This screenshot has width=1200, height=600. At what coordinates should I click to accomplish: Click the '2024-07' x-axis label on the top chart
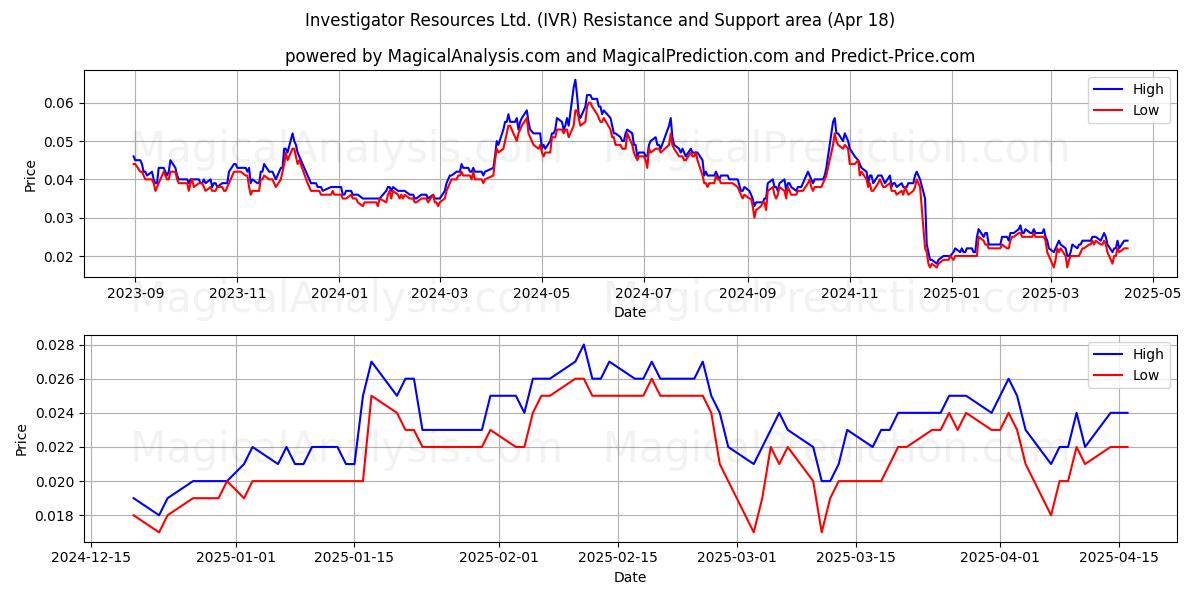(x=643, y=294)
